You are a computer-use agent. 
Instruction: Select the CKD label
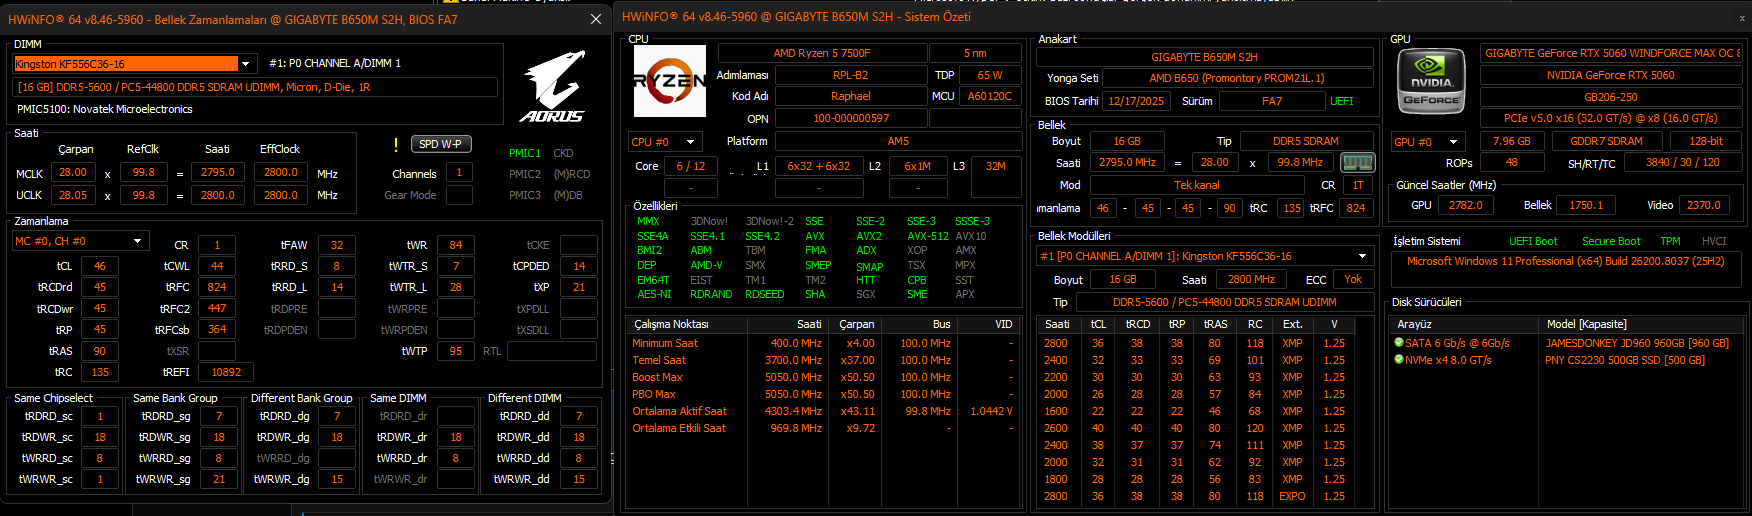pos(563,153)
